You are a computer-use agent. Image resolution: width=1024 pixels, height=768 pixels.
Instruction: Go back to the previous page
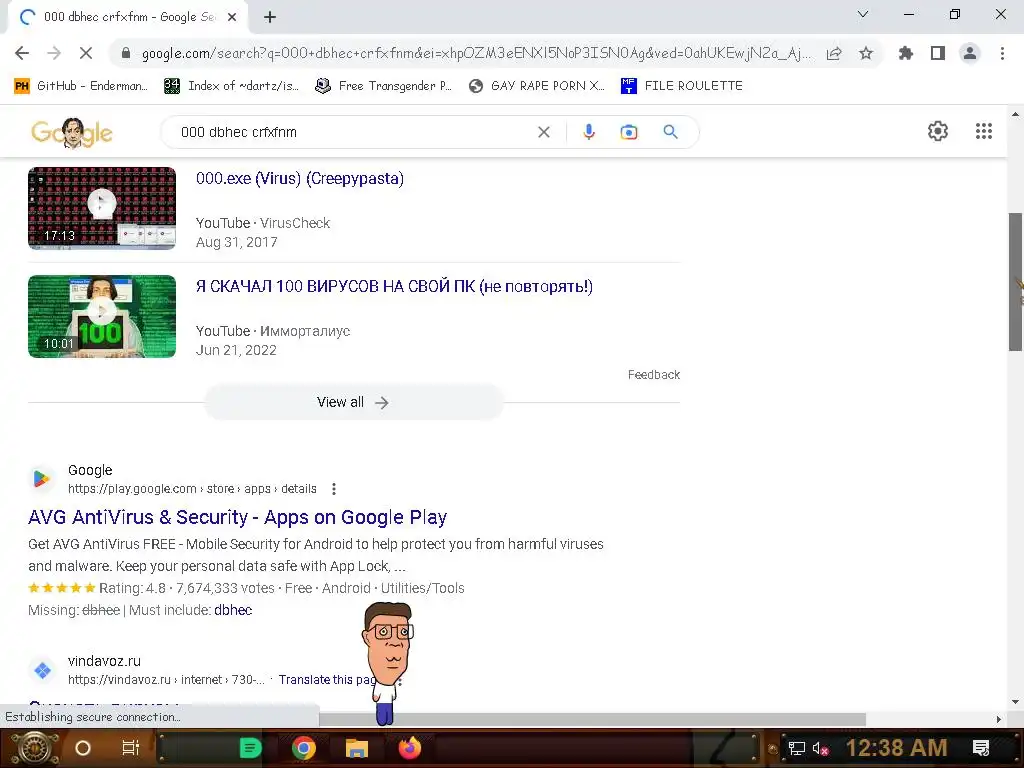point(22,53)
